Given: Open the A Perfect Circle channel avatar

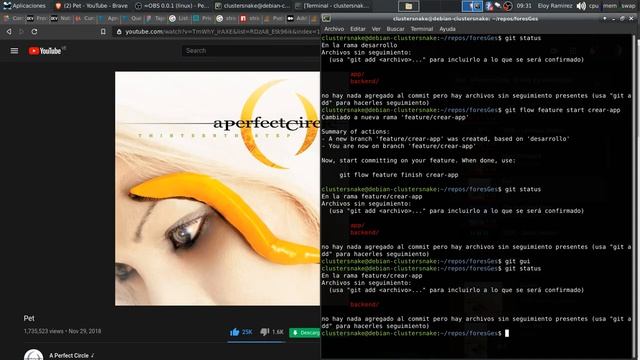Looking at the screenshot, I should [x=33, y=355].
